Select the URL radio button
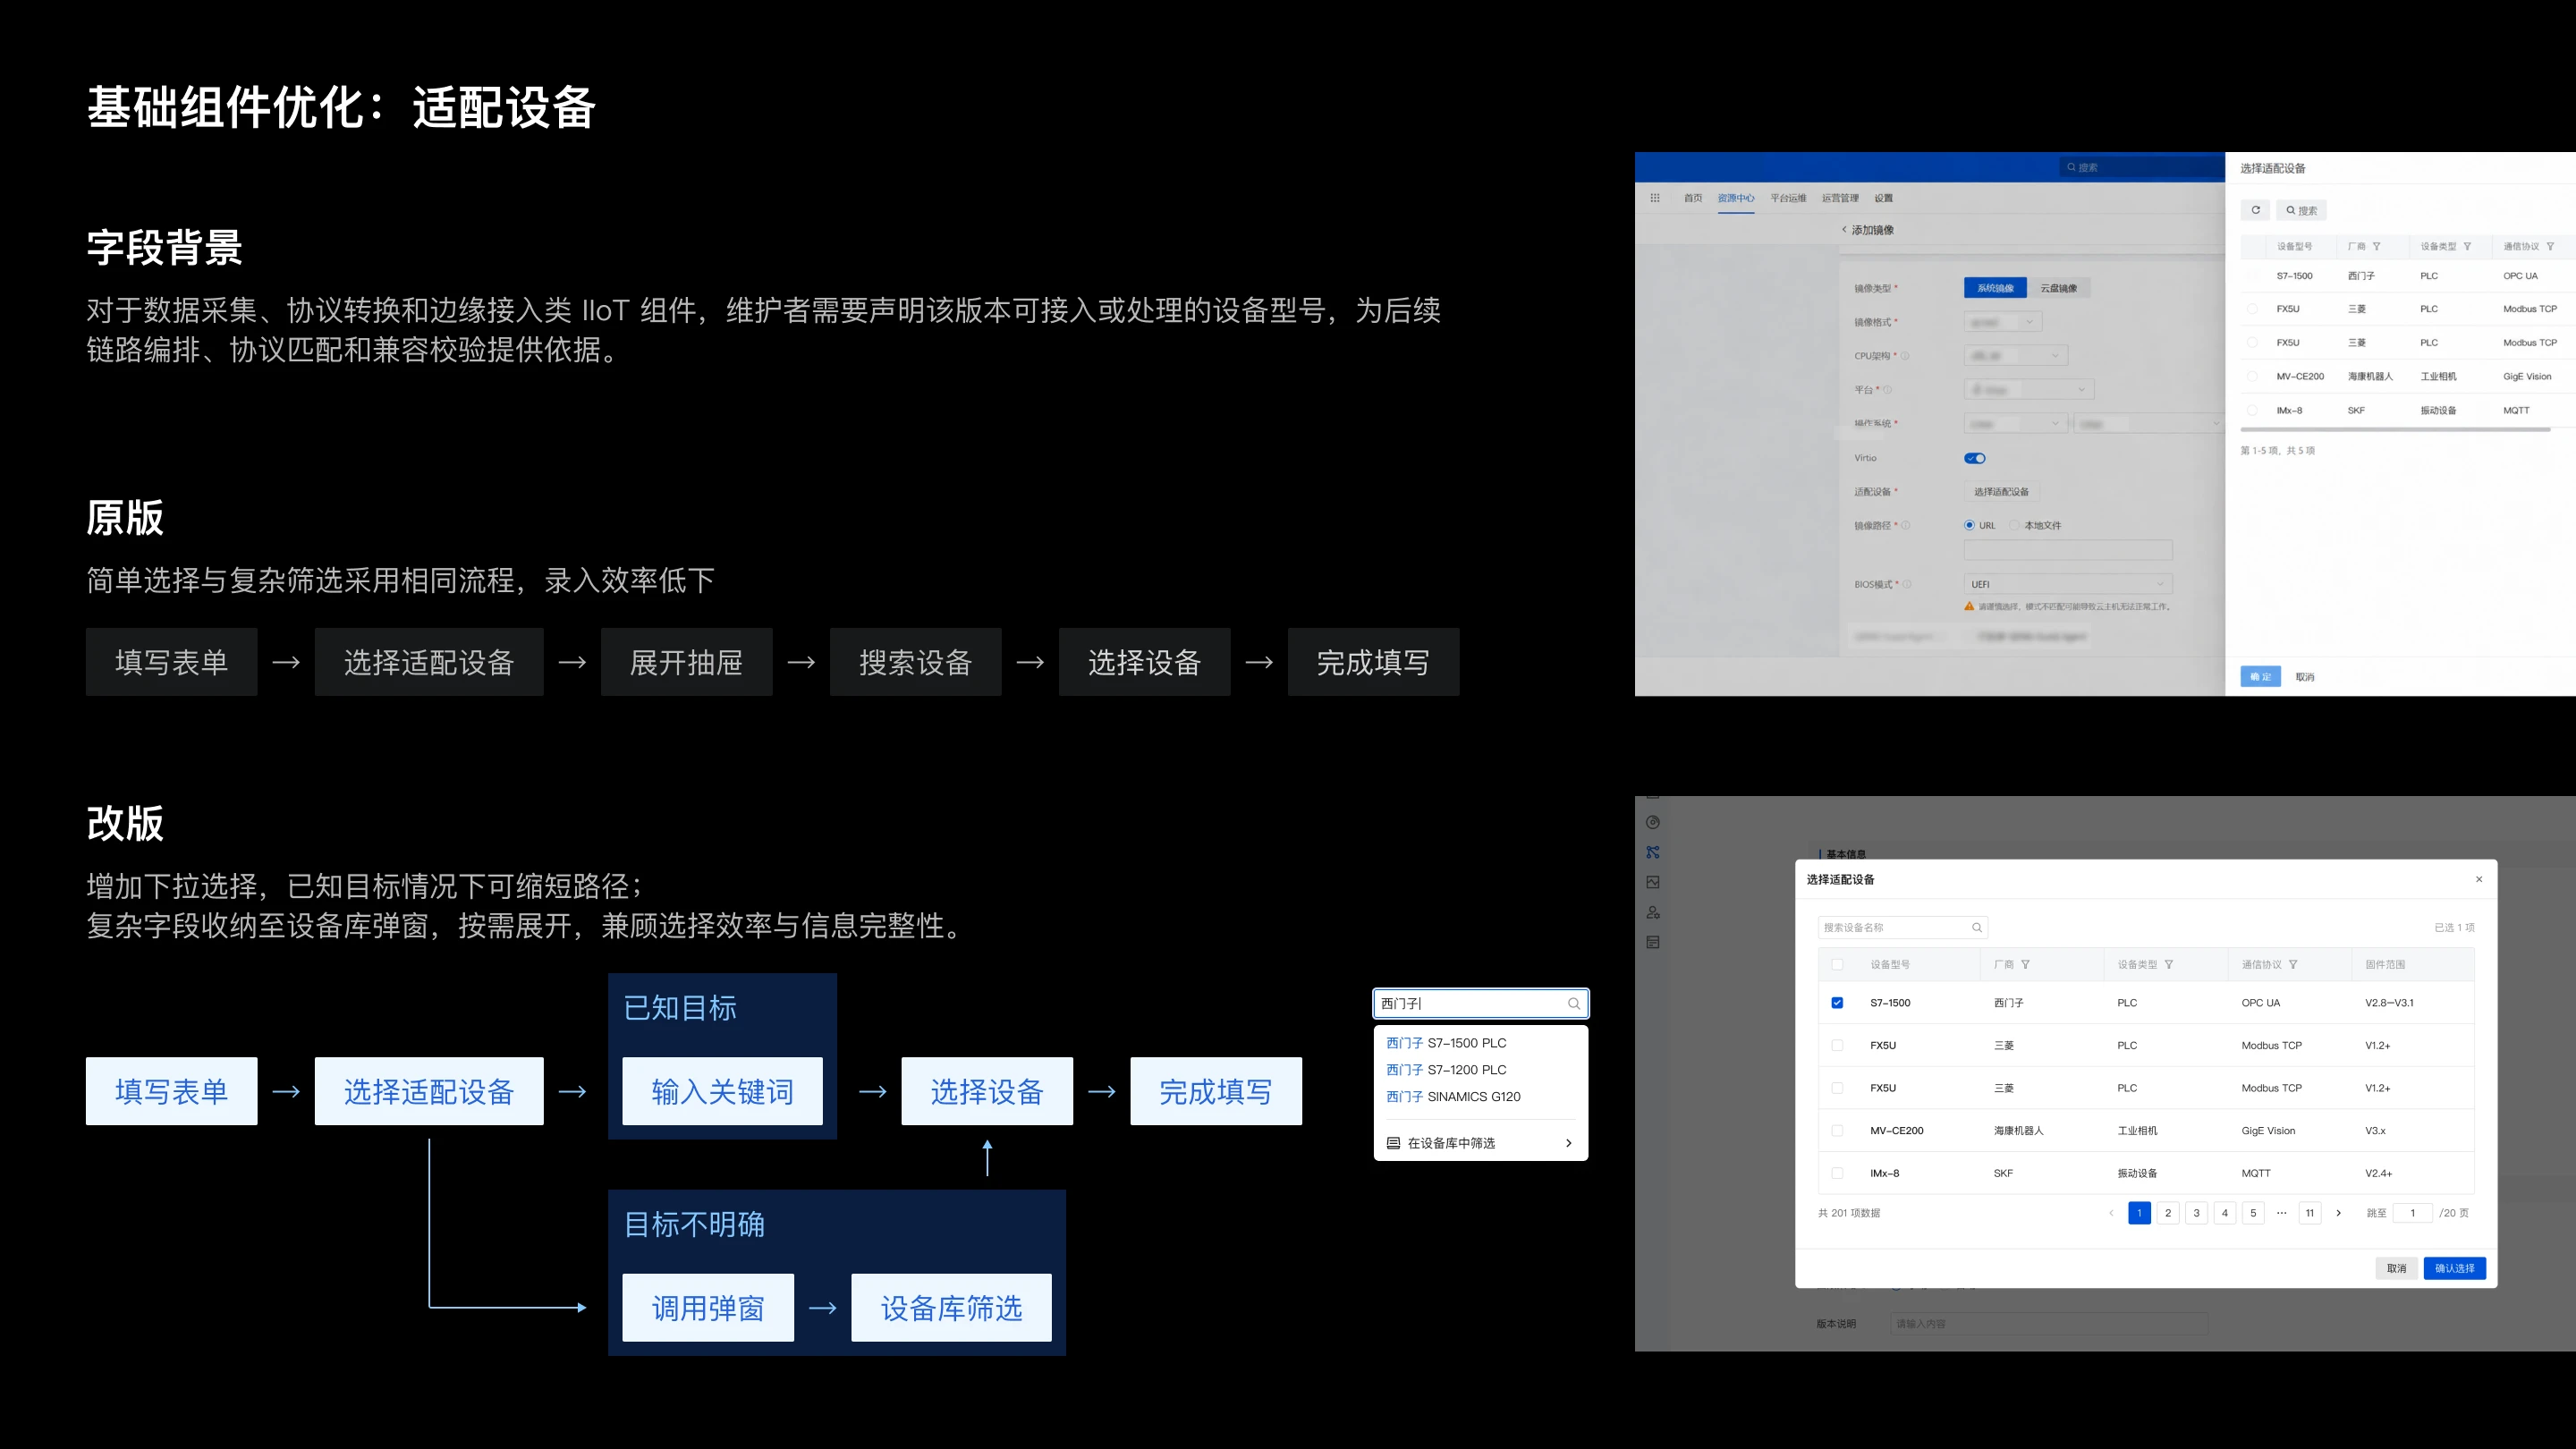Viewport: 2576px width, 1449px height. 1969,525
